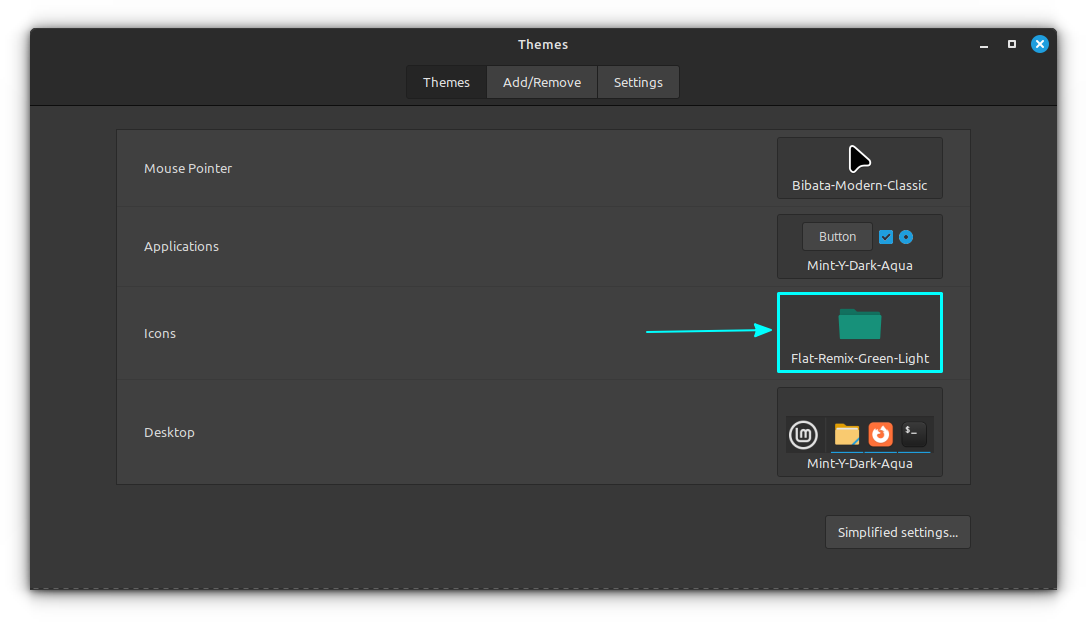Switch to the Add/Remove tab

(542, 83)
